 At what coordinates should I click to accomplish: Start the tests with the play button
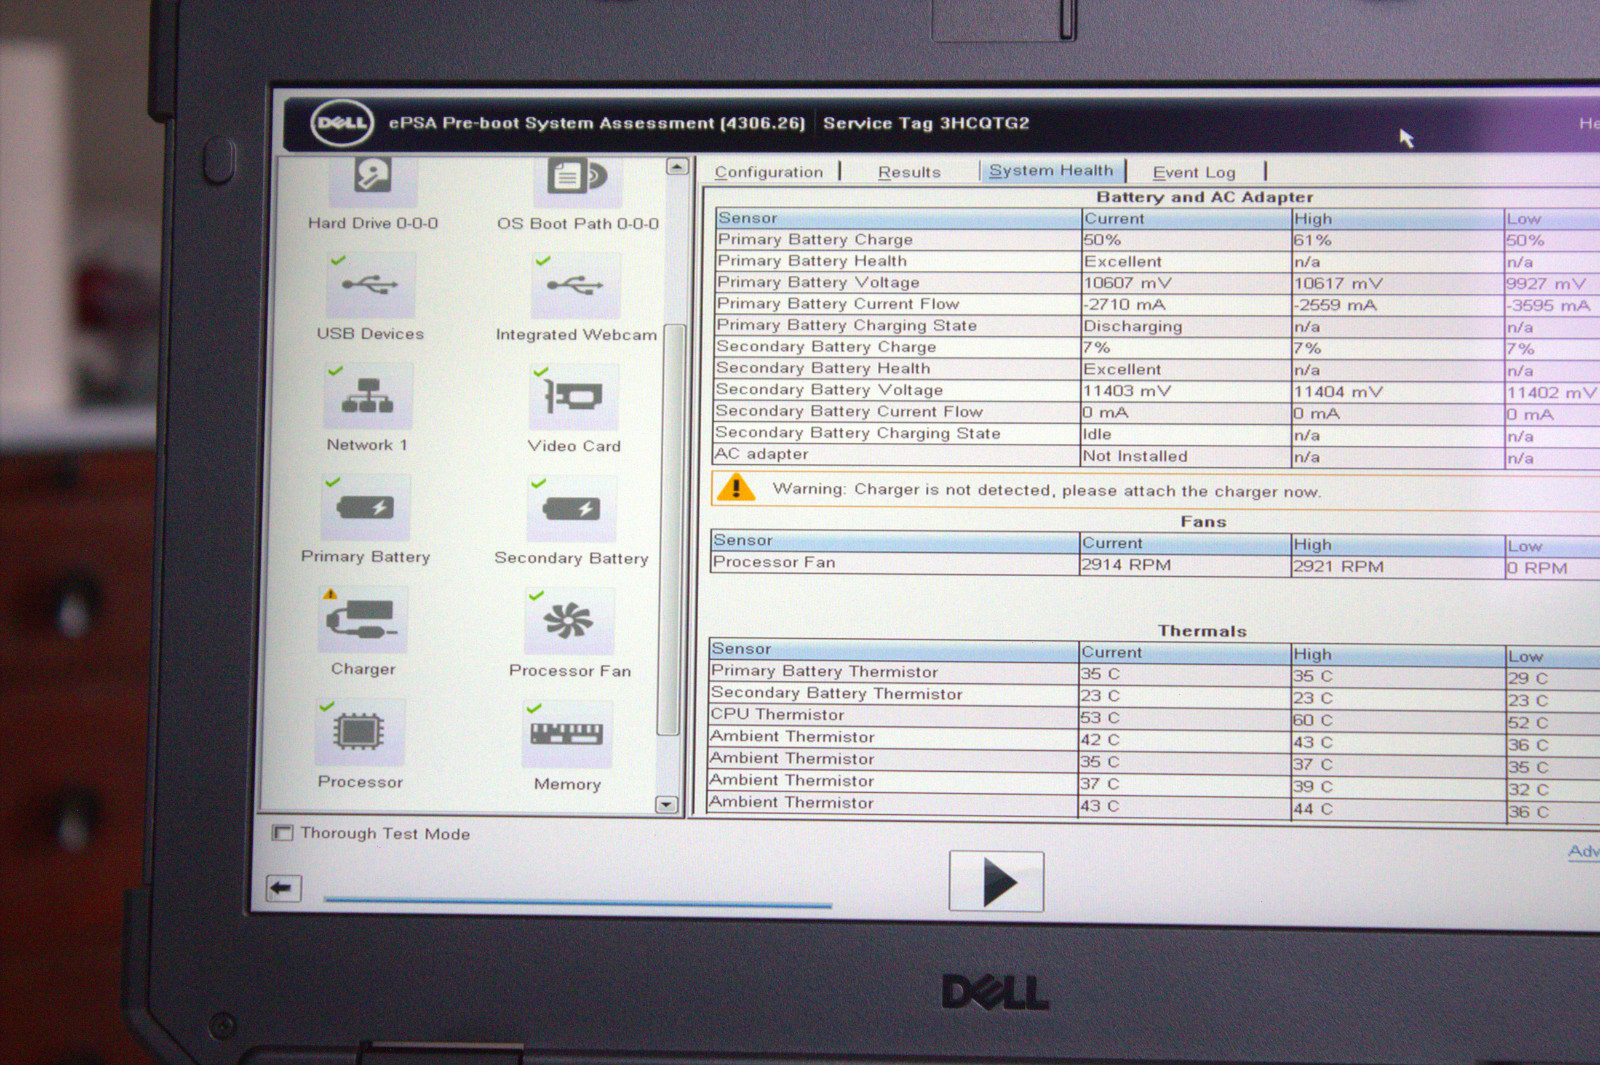[x=996, y=881]
